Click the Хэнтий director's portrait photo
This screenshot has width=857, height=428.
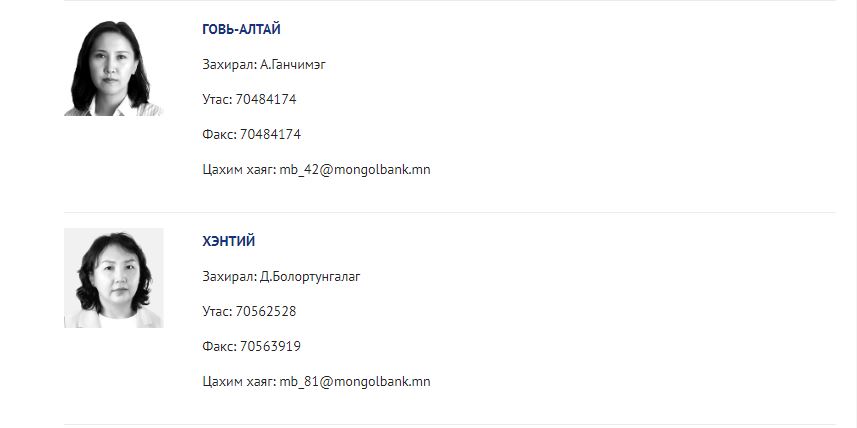click(x=113, y=278)
